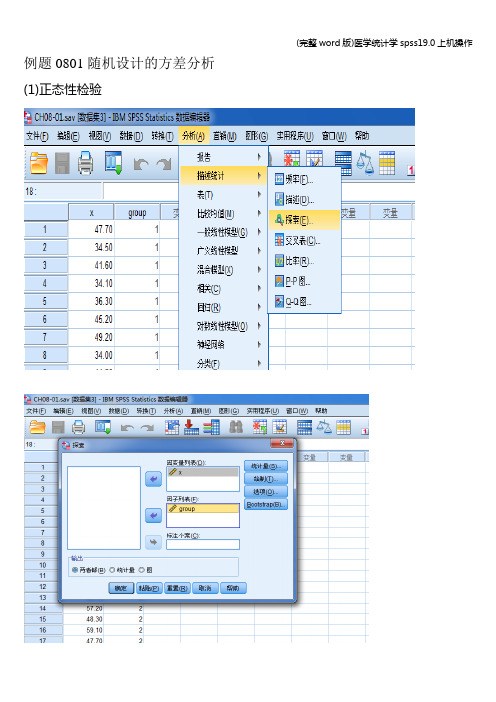Choose P-P 图... in submenu
This screenshot has height=702, width=496.
tap(304, 281)
